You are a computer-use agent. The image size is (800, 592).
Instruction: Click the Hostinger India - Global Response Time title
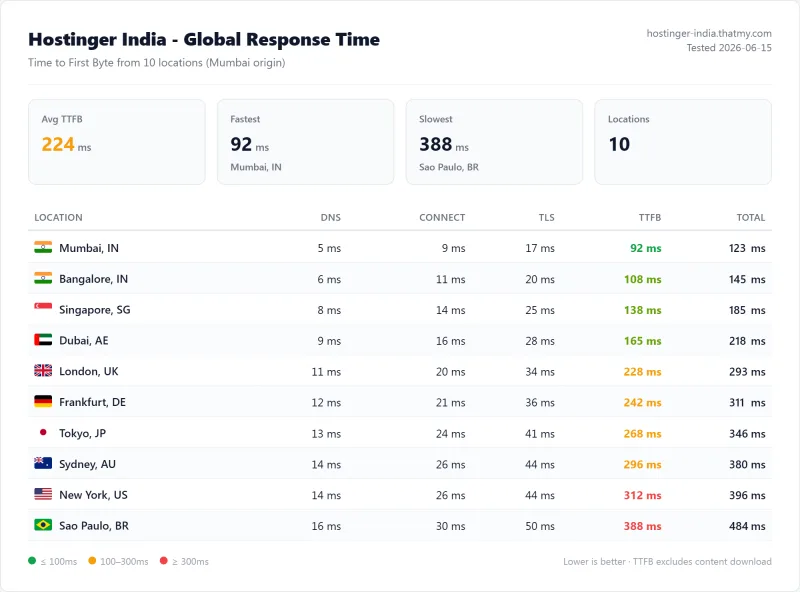(204, 39)
